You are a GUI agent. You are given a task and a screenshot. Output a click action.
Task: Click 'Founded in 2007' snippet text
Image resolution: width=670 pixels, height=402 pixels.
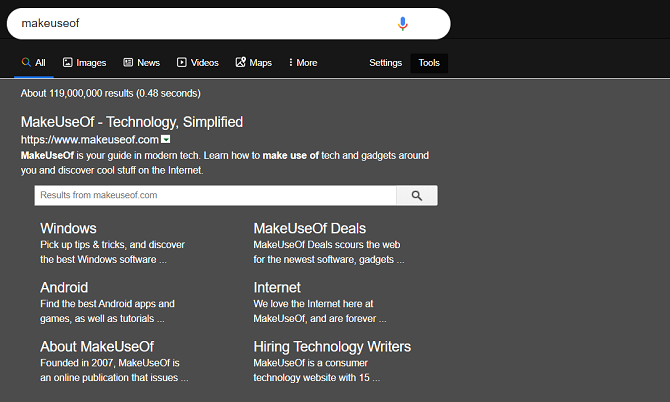[114, 370]
